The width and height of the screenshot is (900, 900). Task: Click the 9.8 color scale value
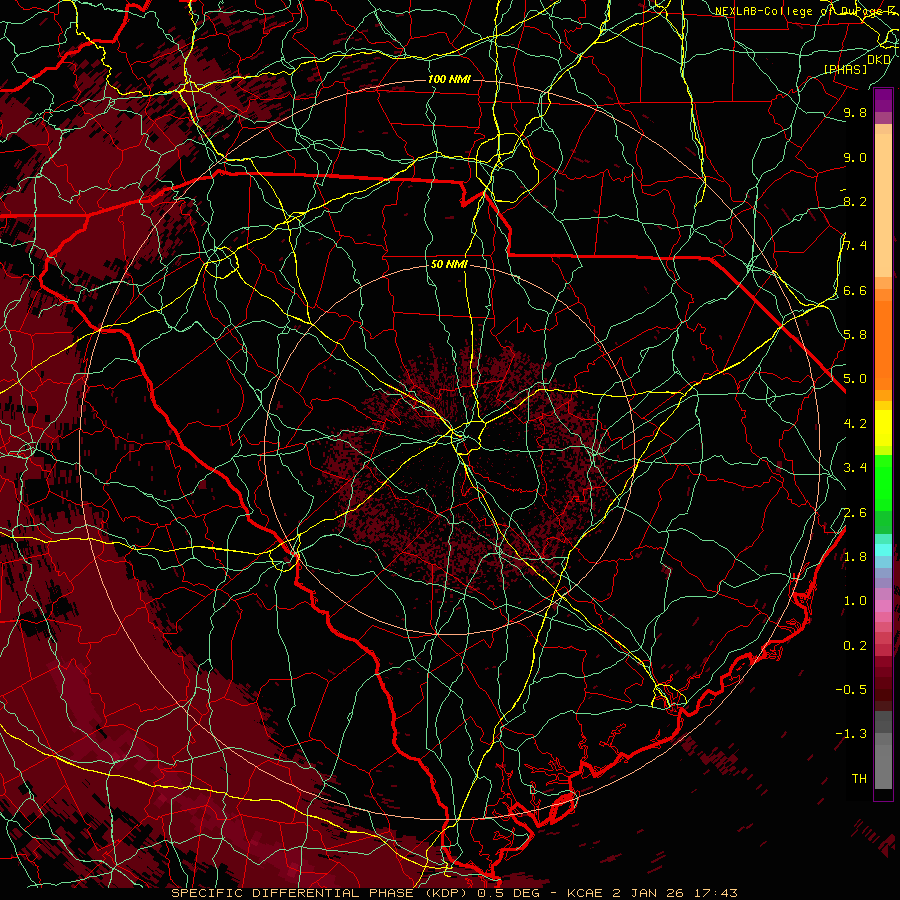855,113
